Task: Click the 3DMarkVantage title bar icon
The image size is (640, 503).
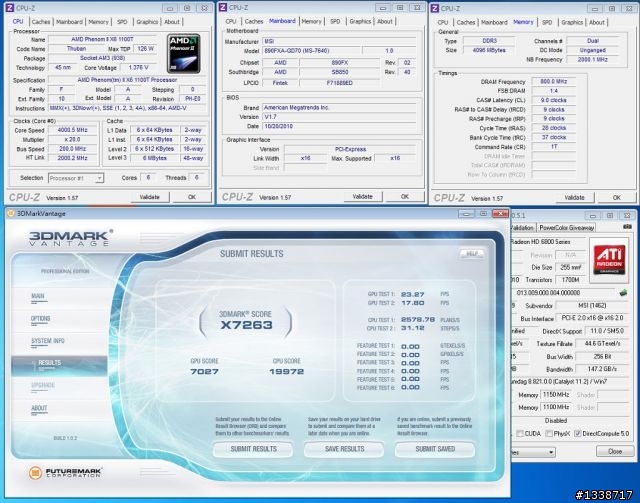Action: [11, 214]
